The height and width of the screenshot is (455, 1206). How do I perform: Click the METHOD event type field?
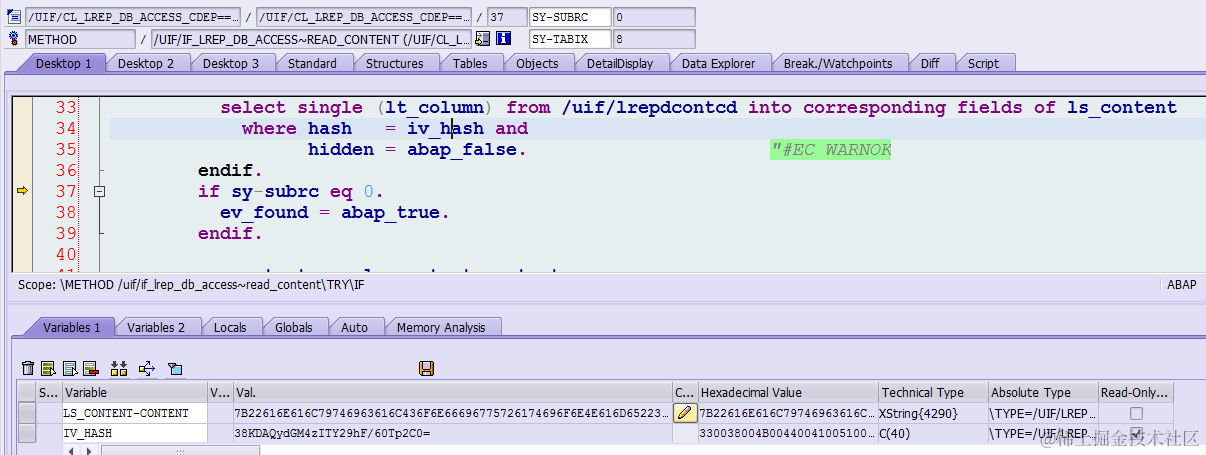point(79,39)
